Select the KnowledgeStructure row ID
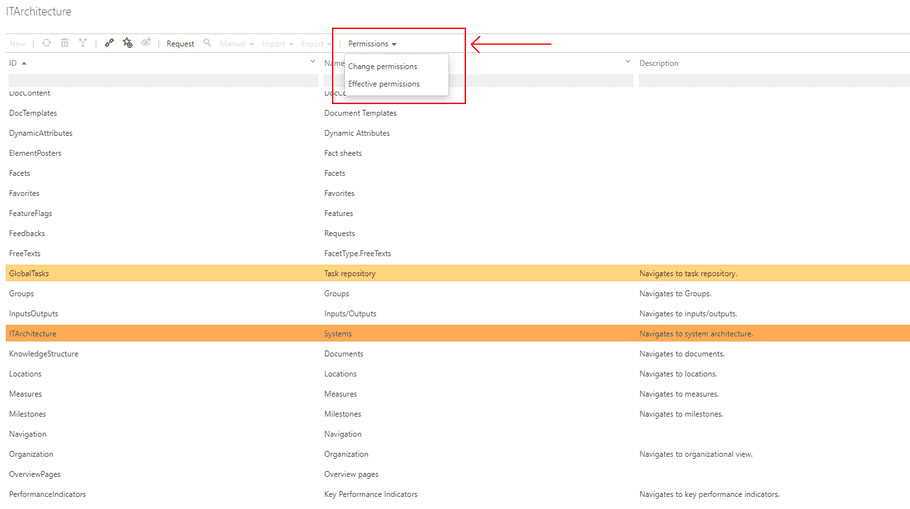Screen dimensions: 910x509 tap(44, 354)
